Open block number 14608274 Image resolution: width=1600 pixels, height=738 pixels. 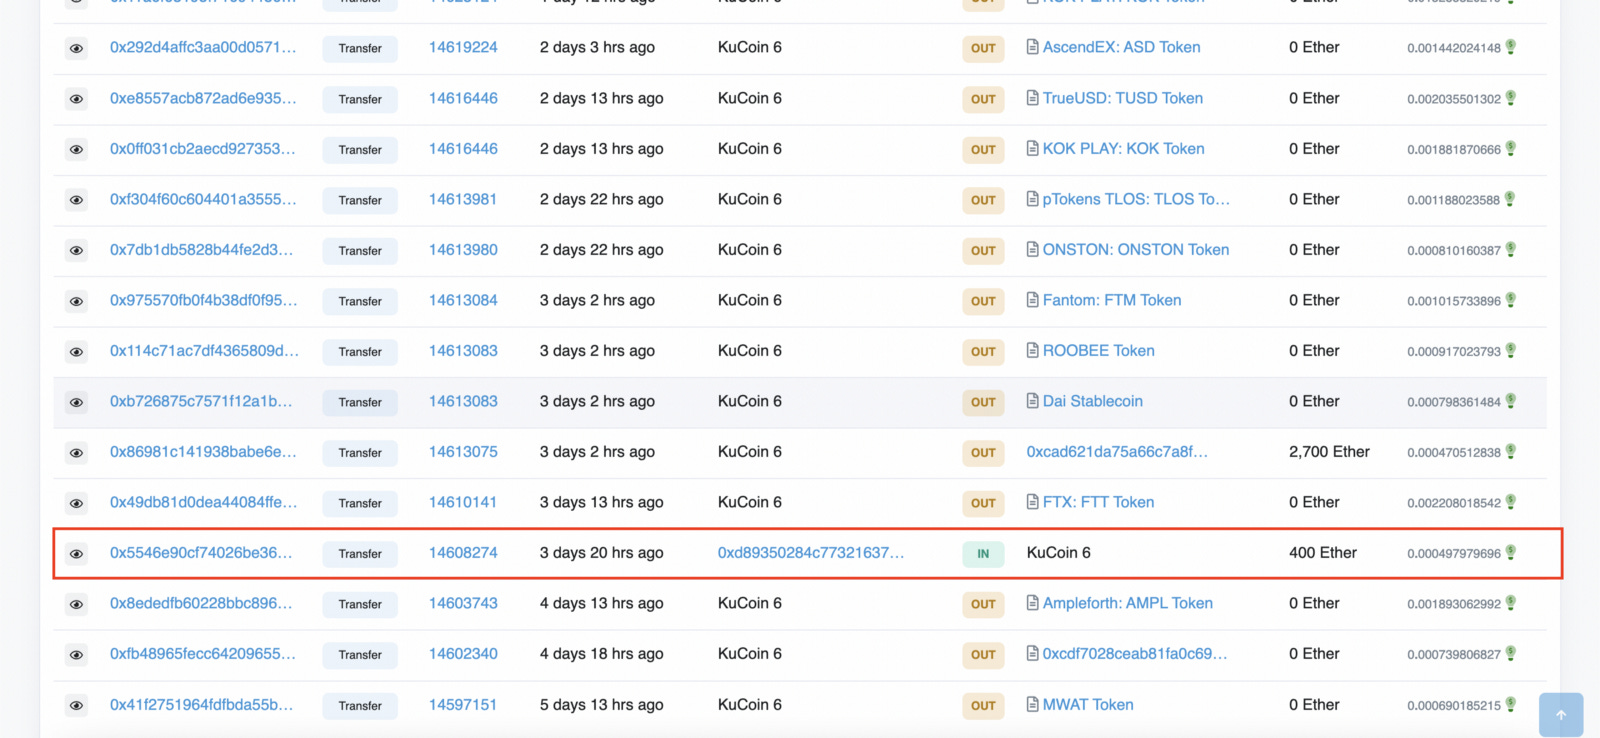click(x=463, y=553)
